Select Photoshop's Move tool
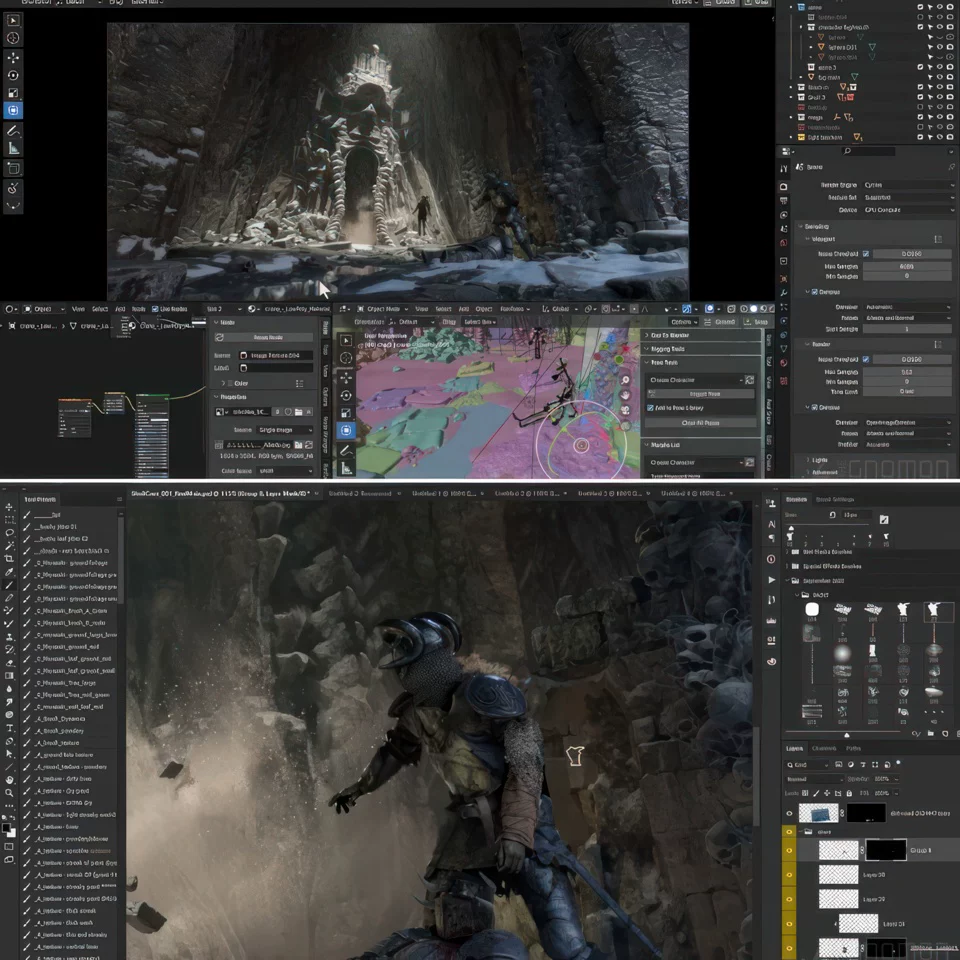960x960 pixels. [x=9, y=507]
